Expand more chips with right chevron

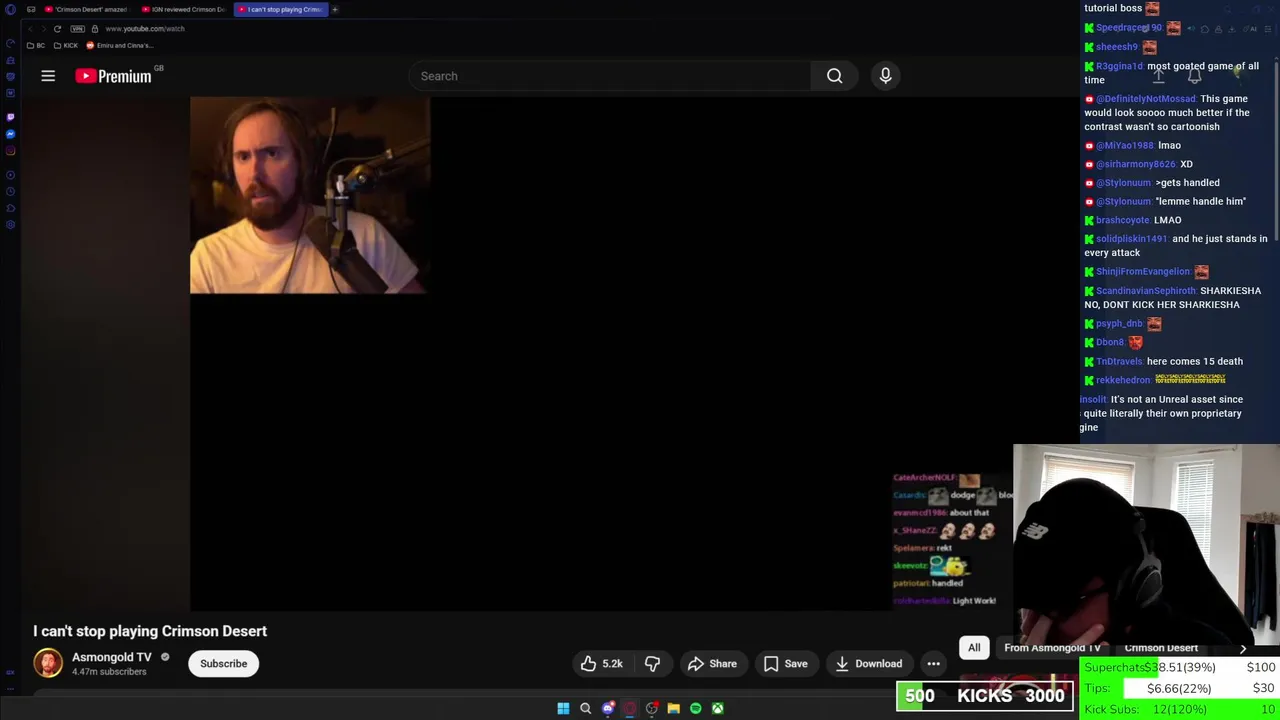[x=1243, y=648]
